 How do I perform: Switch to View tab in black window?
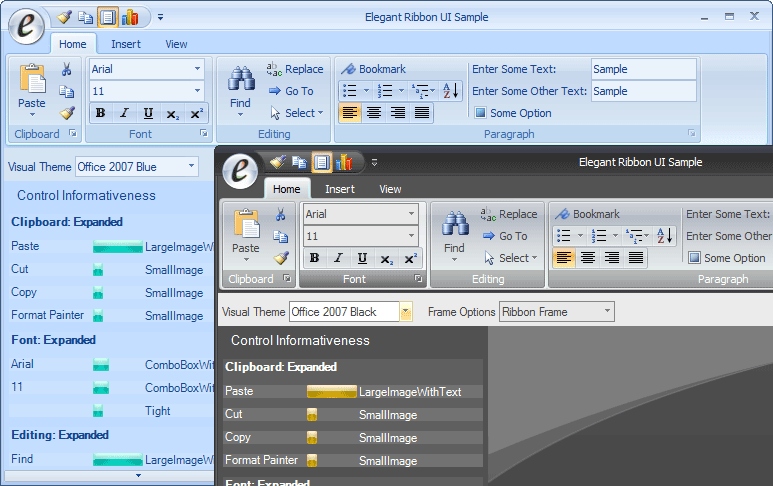pos(390,189)
